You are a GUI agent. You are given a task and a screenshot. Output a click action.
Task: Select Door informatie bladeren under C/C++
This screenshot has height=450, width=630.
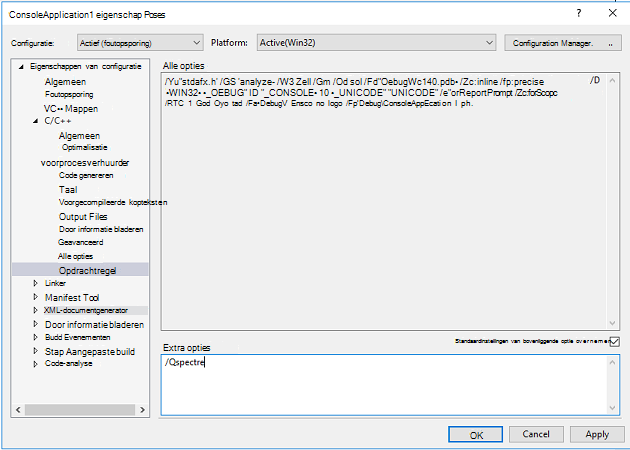pyautogui.click(x=101, y=229)
